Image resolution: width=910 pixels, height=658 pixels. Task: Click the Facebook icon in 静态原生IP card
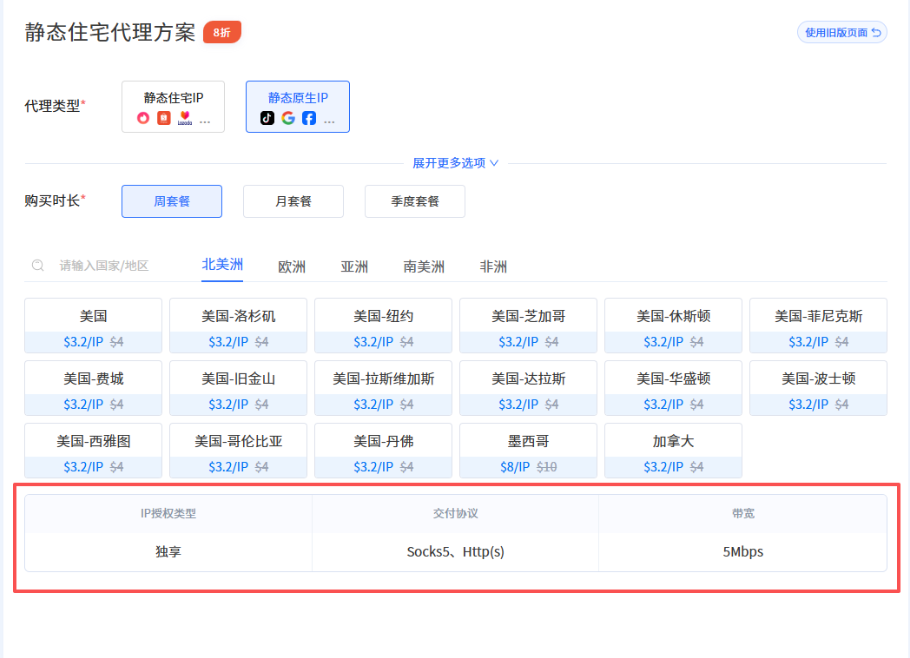309,118
